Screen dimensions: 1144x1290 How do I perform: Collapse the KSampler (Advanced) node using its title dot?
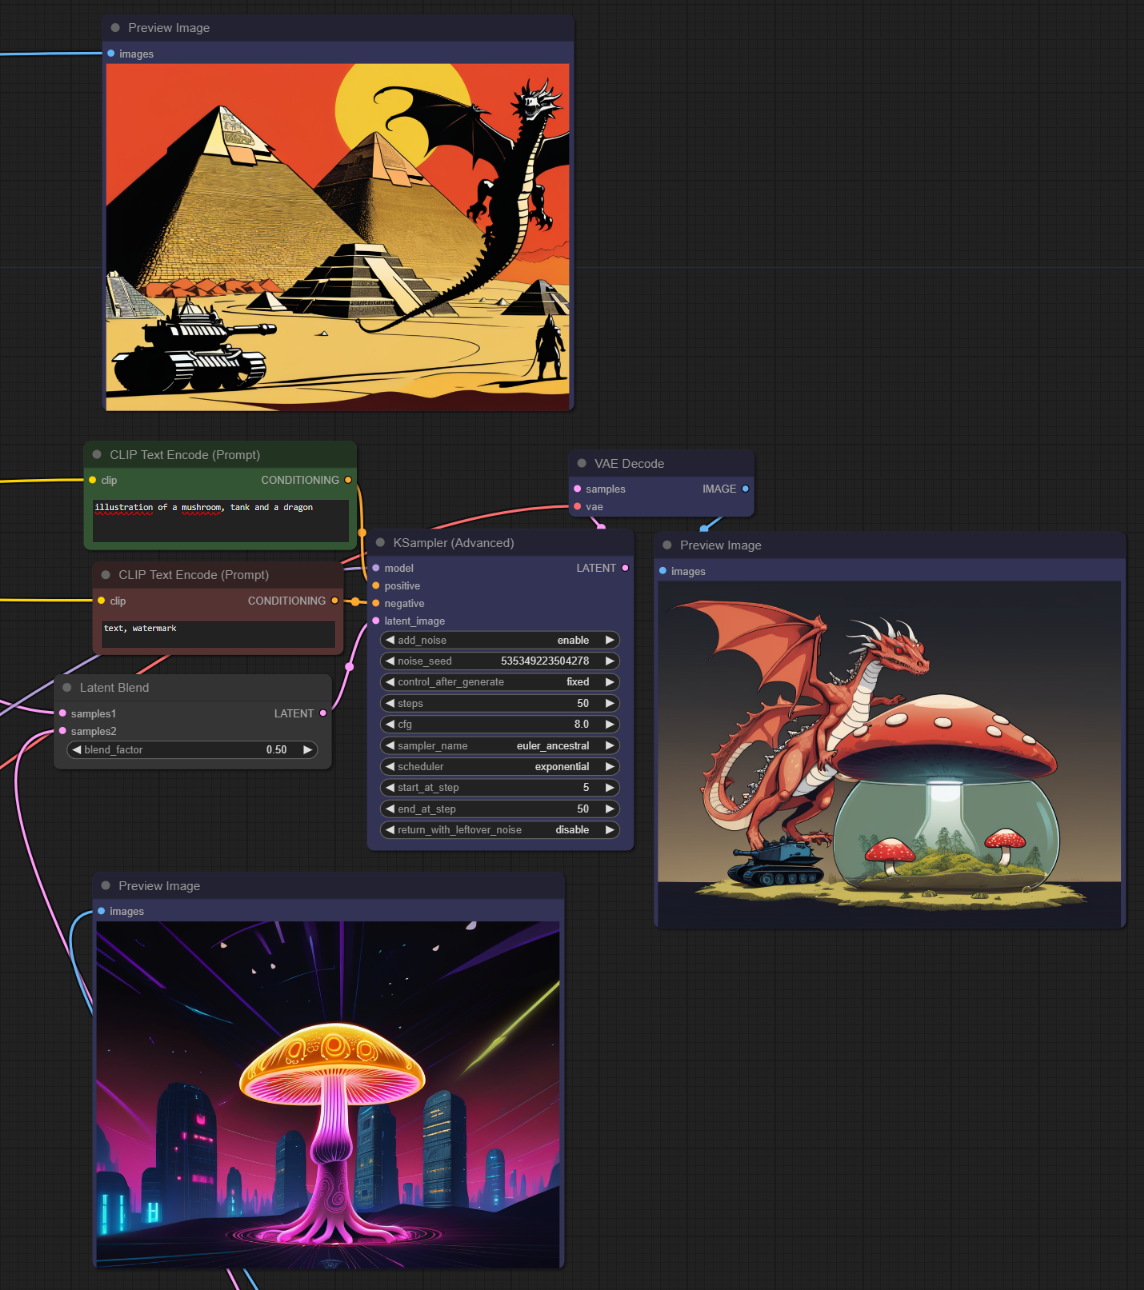pos(380,543)
